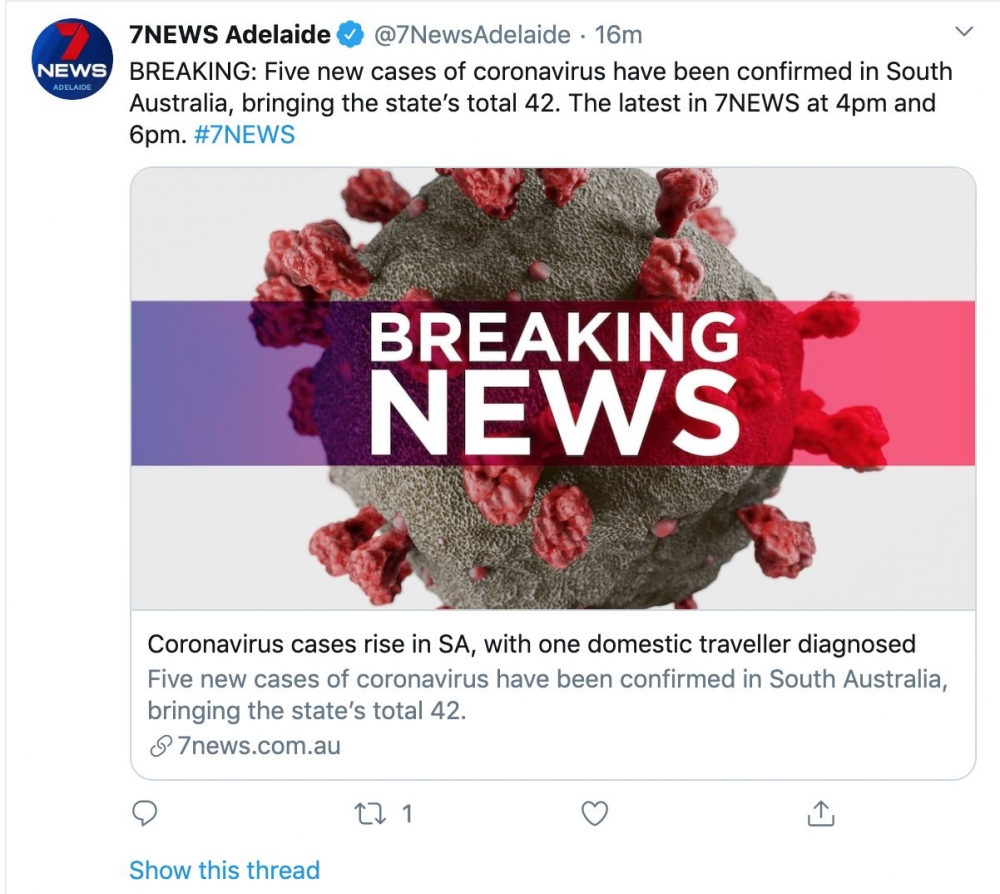Click the 7NEWS Adelaide profile avatar
The image size is (1000, 894).
(x=70, y=60)
